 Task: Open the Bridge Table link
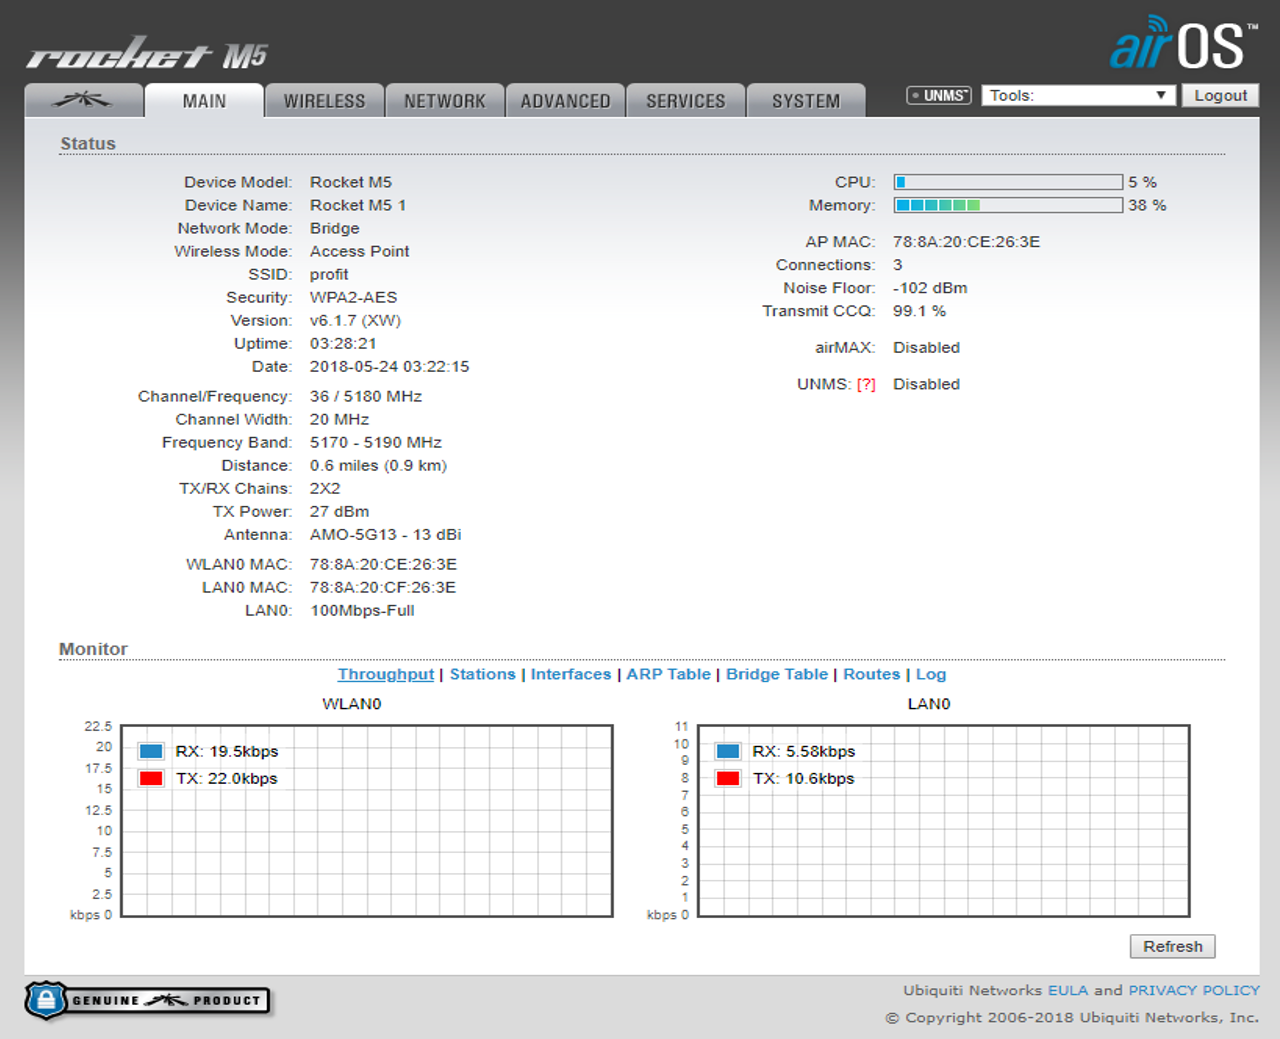pyautogui.click(x=776, y=675)
